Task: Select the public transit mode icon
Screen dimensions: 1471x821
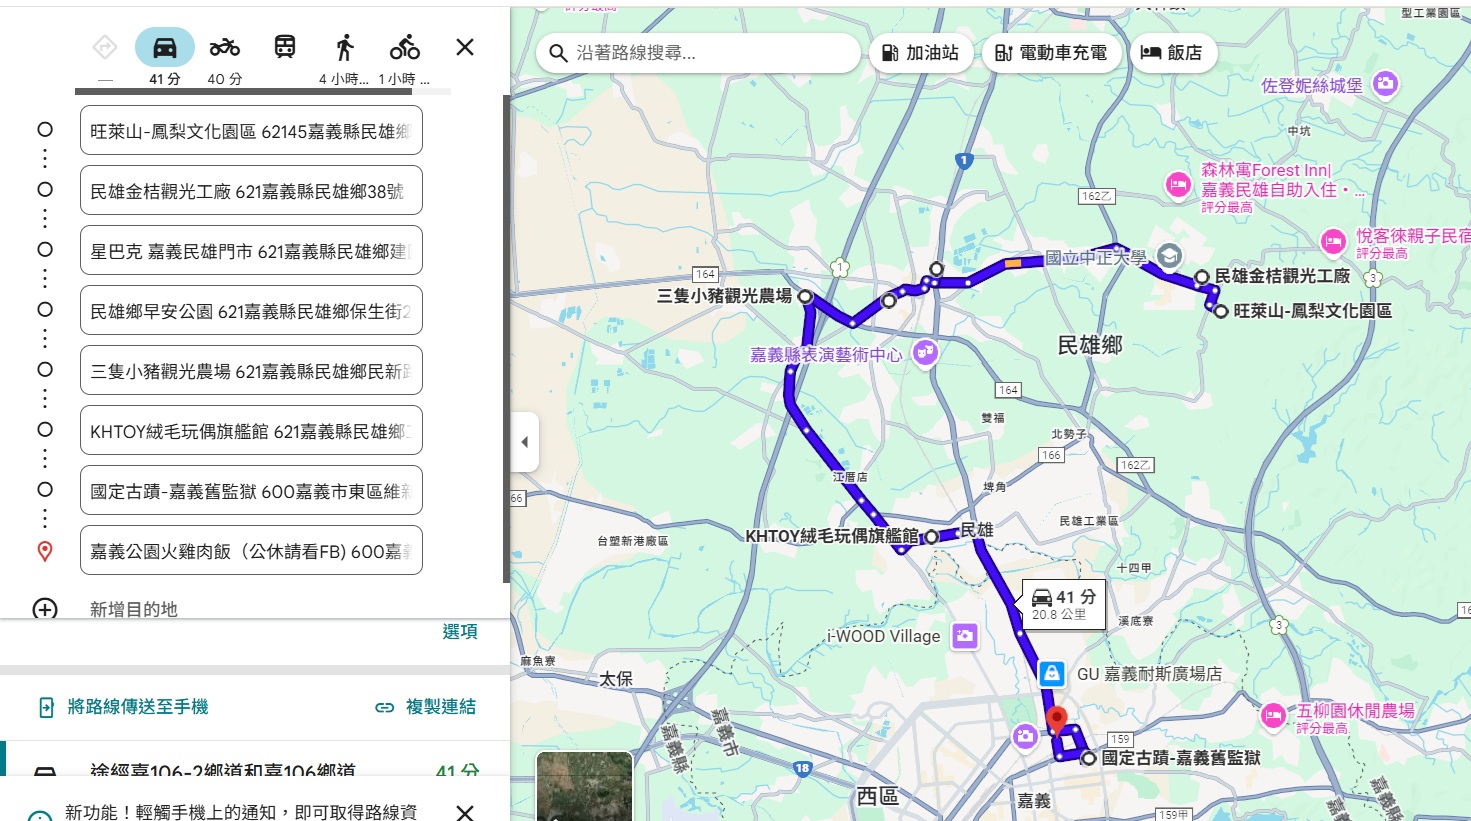Action: click(x=284, y=46)
